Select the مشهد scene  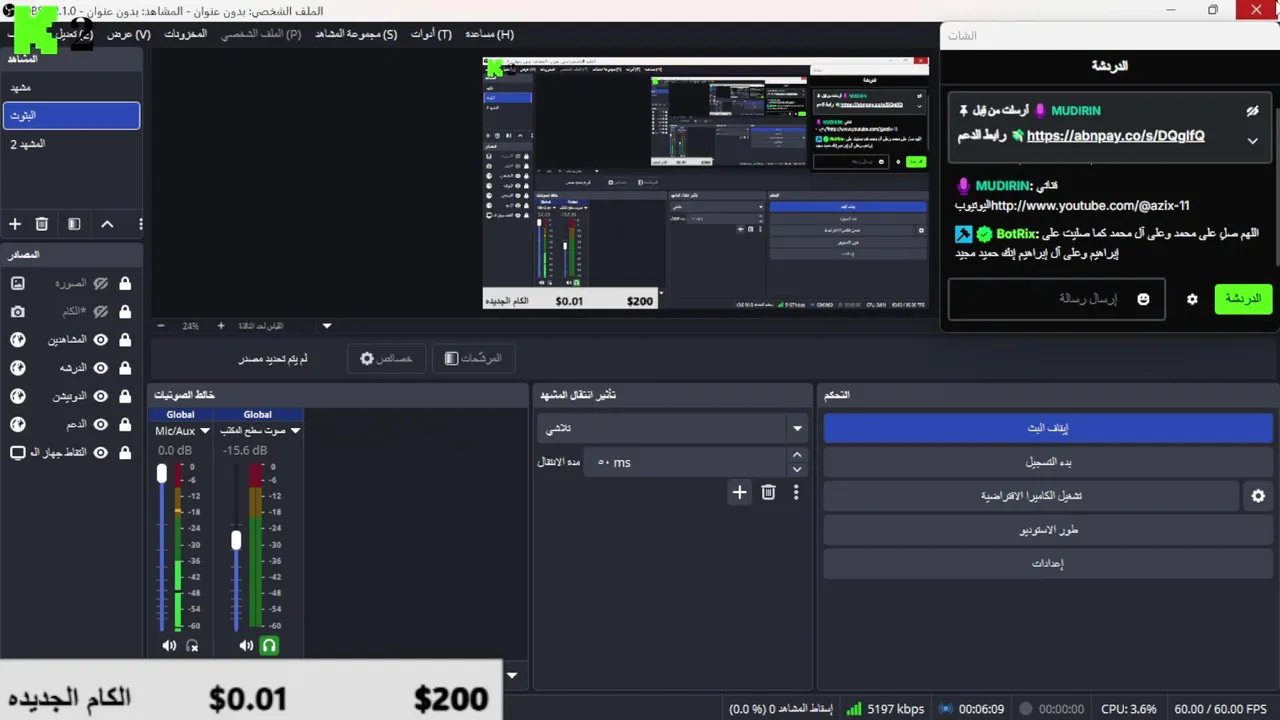pos(71,88)
